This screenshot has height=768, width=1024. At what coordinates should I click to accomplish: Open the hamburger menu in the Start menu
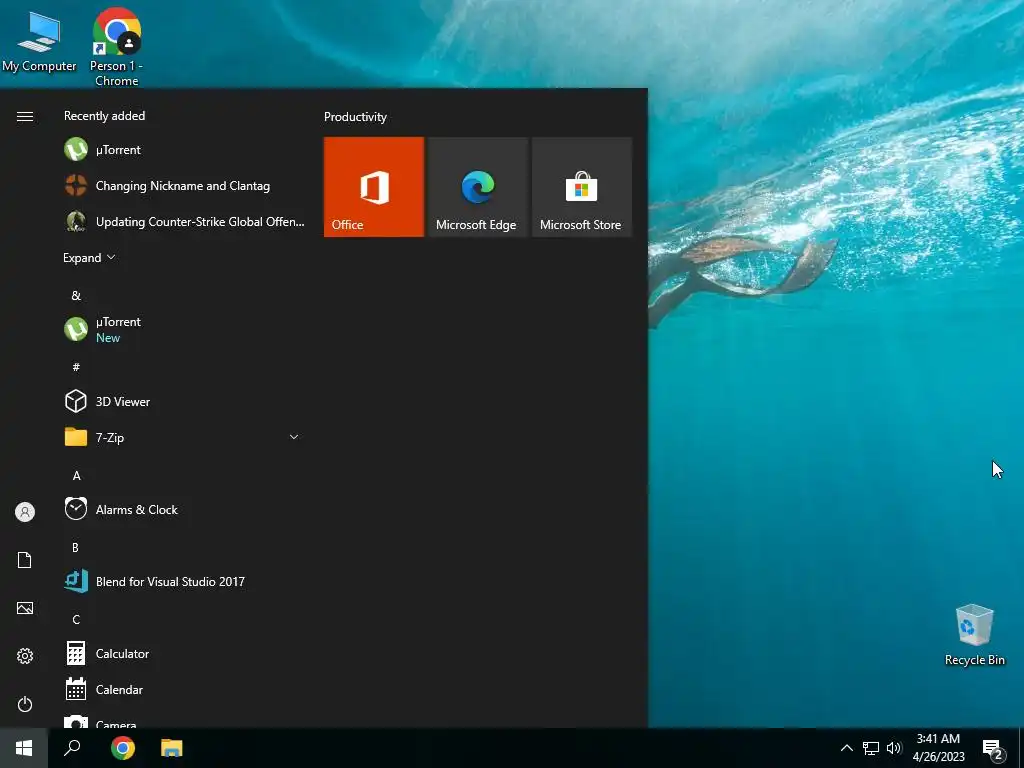click(x=25, y=116)
